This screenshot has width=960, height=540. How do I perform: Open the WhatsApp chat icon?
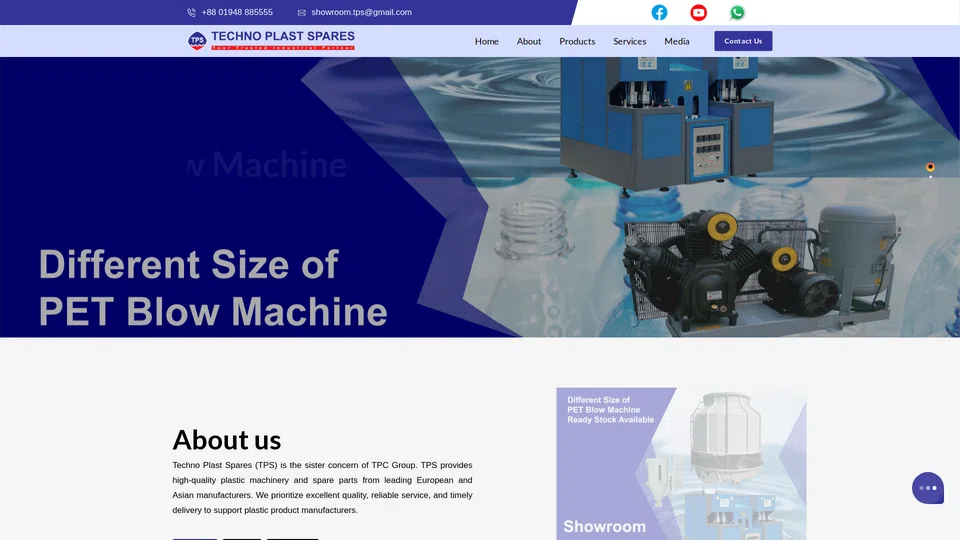pyautogui.click(x=737, y=12)
